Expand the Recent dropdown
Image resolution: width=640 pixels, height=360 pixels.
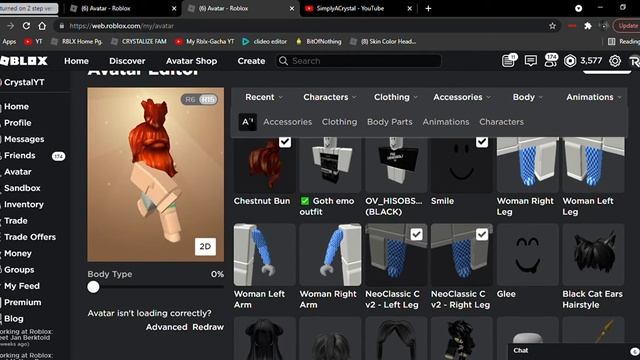tap(264, 97)
